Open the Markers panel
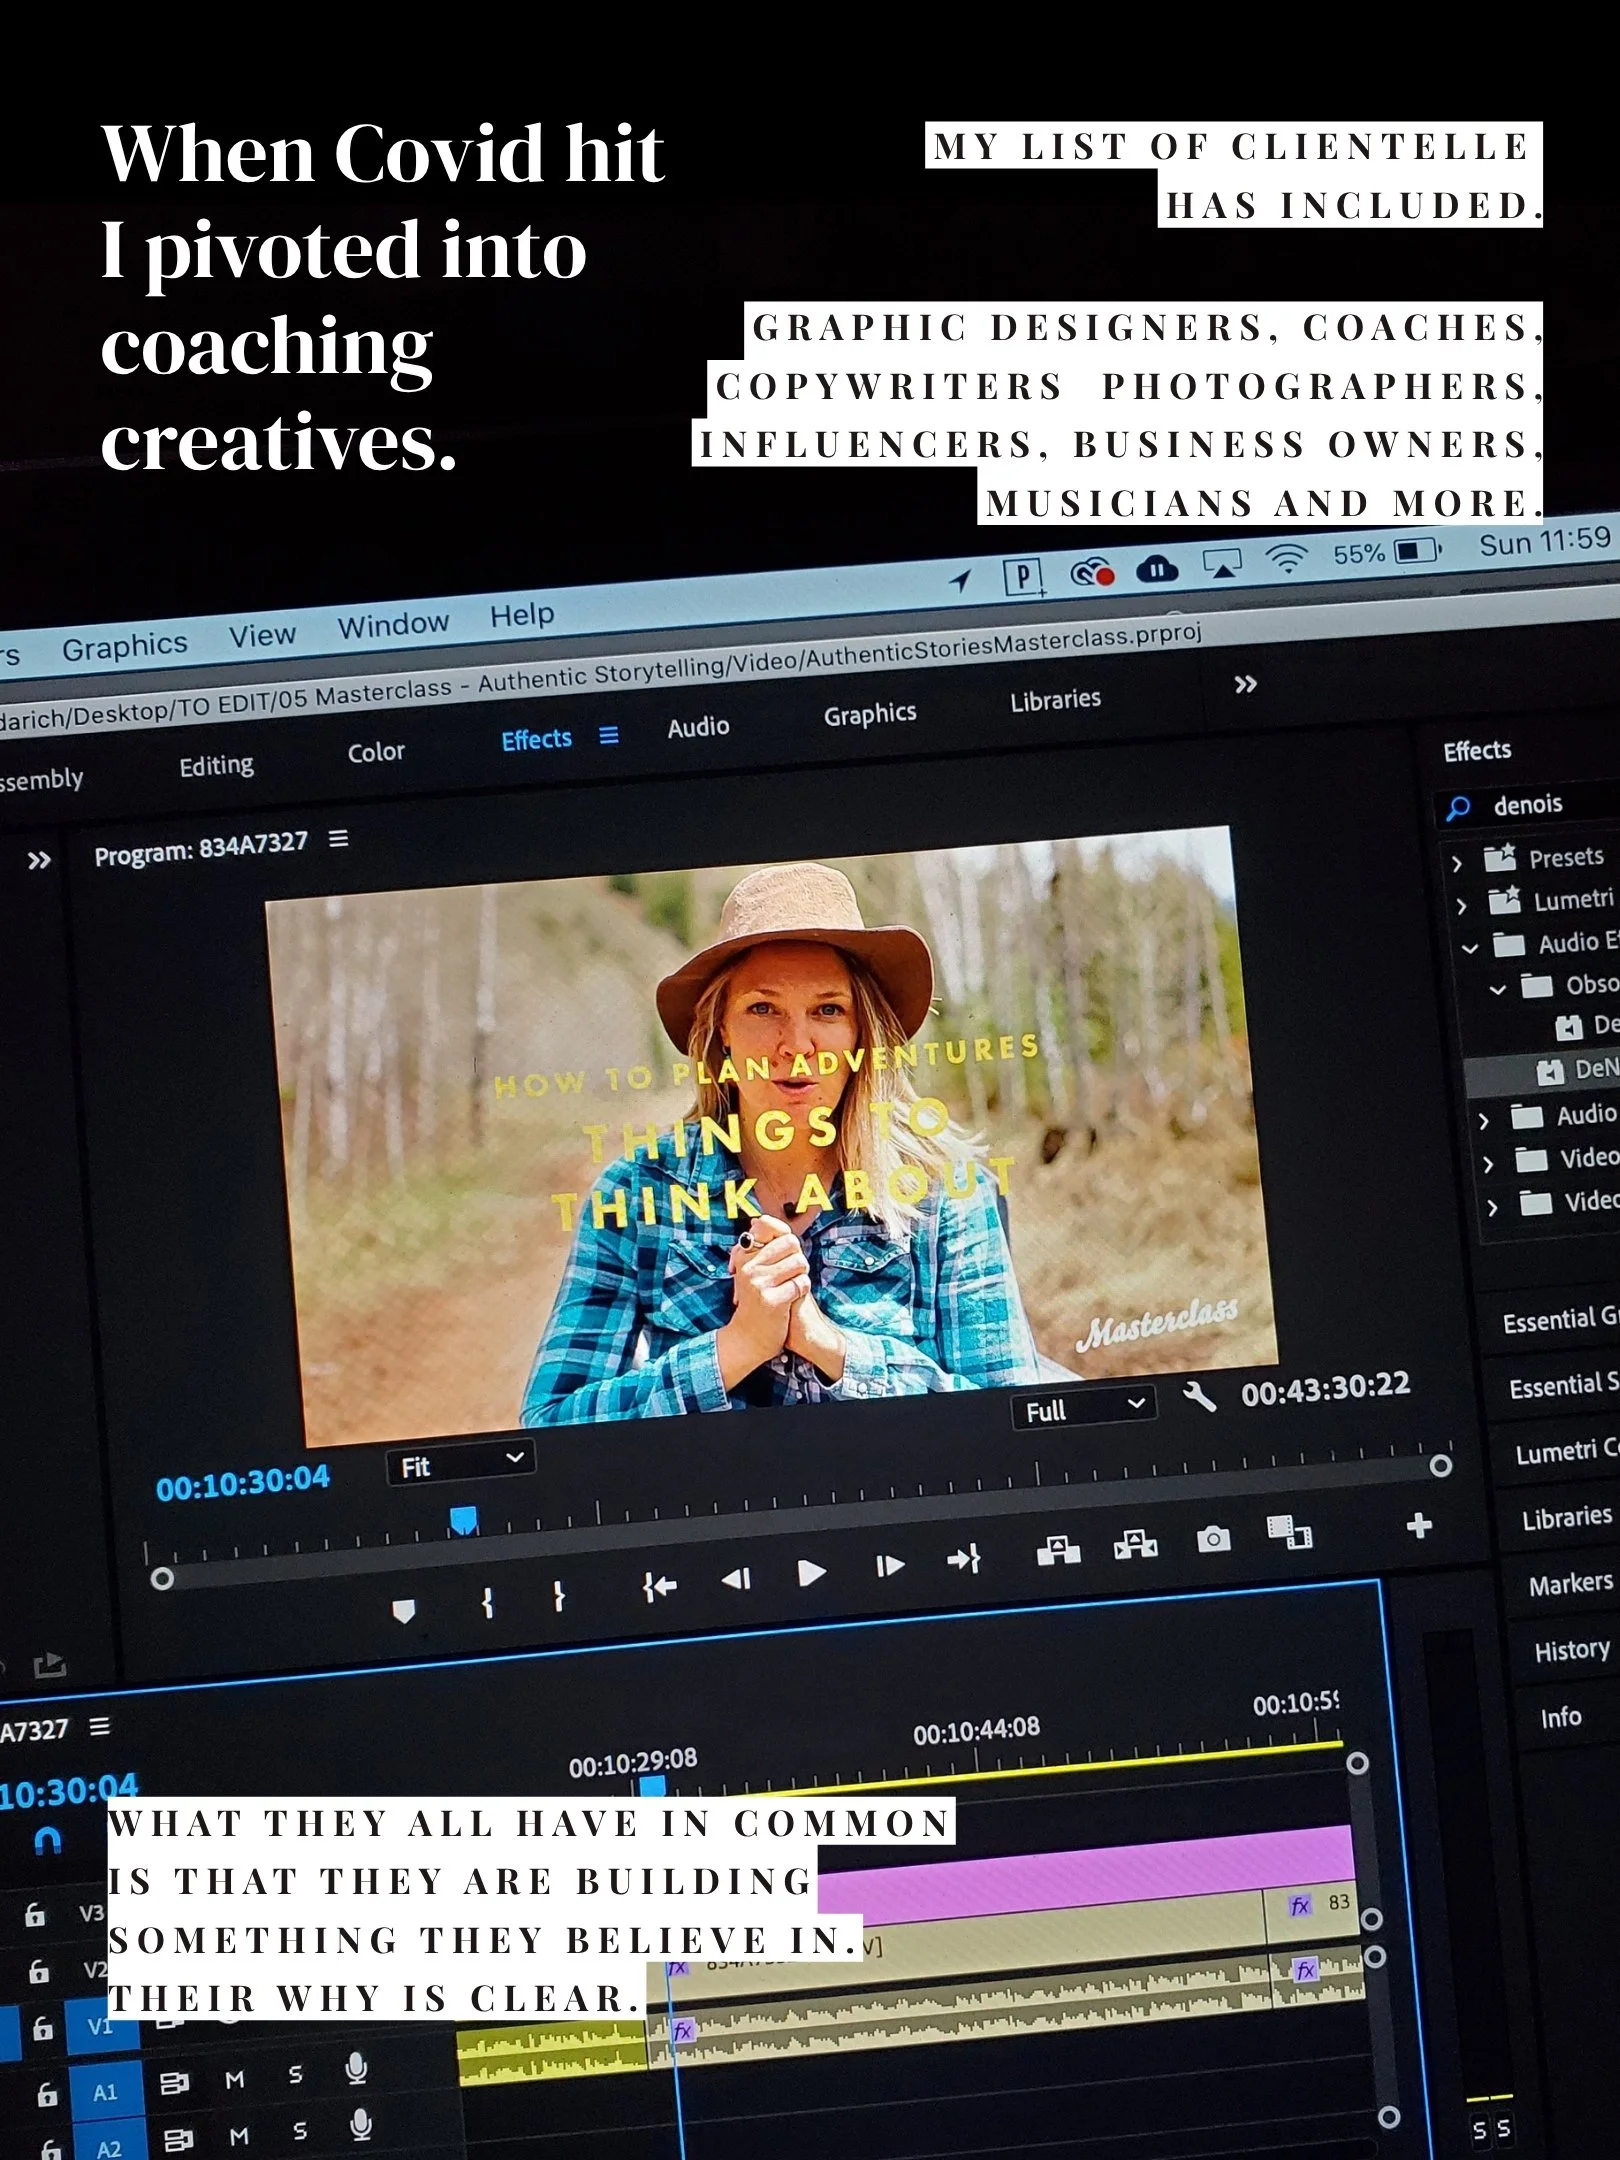1620x2160 pixels. (x=1570, y=1584)
